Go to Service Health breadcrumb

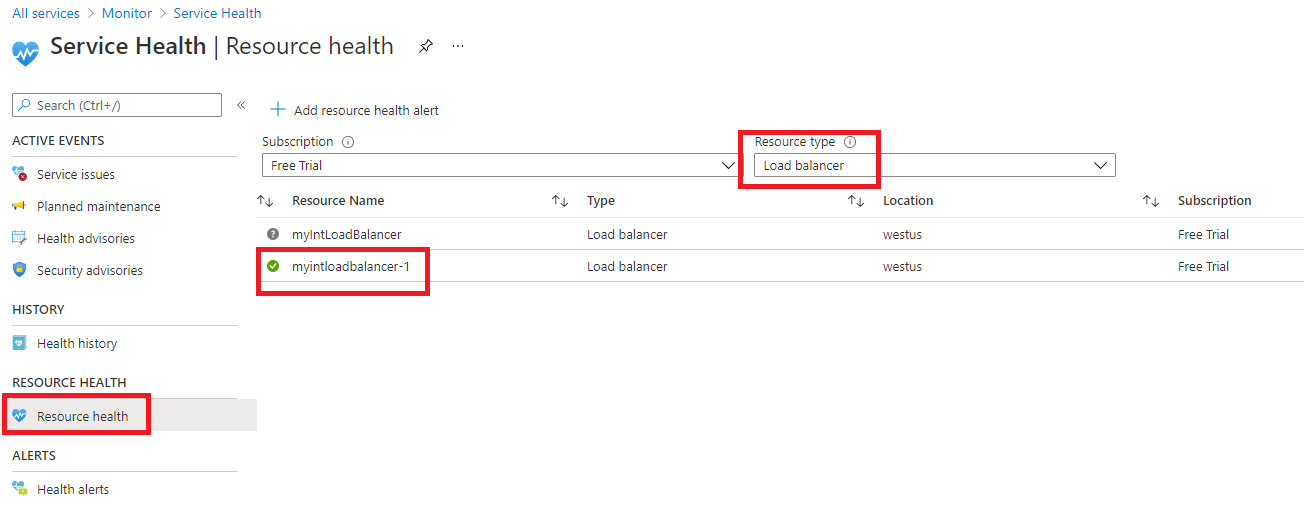(x=217, y=13)
